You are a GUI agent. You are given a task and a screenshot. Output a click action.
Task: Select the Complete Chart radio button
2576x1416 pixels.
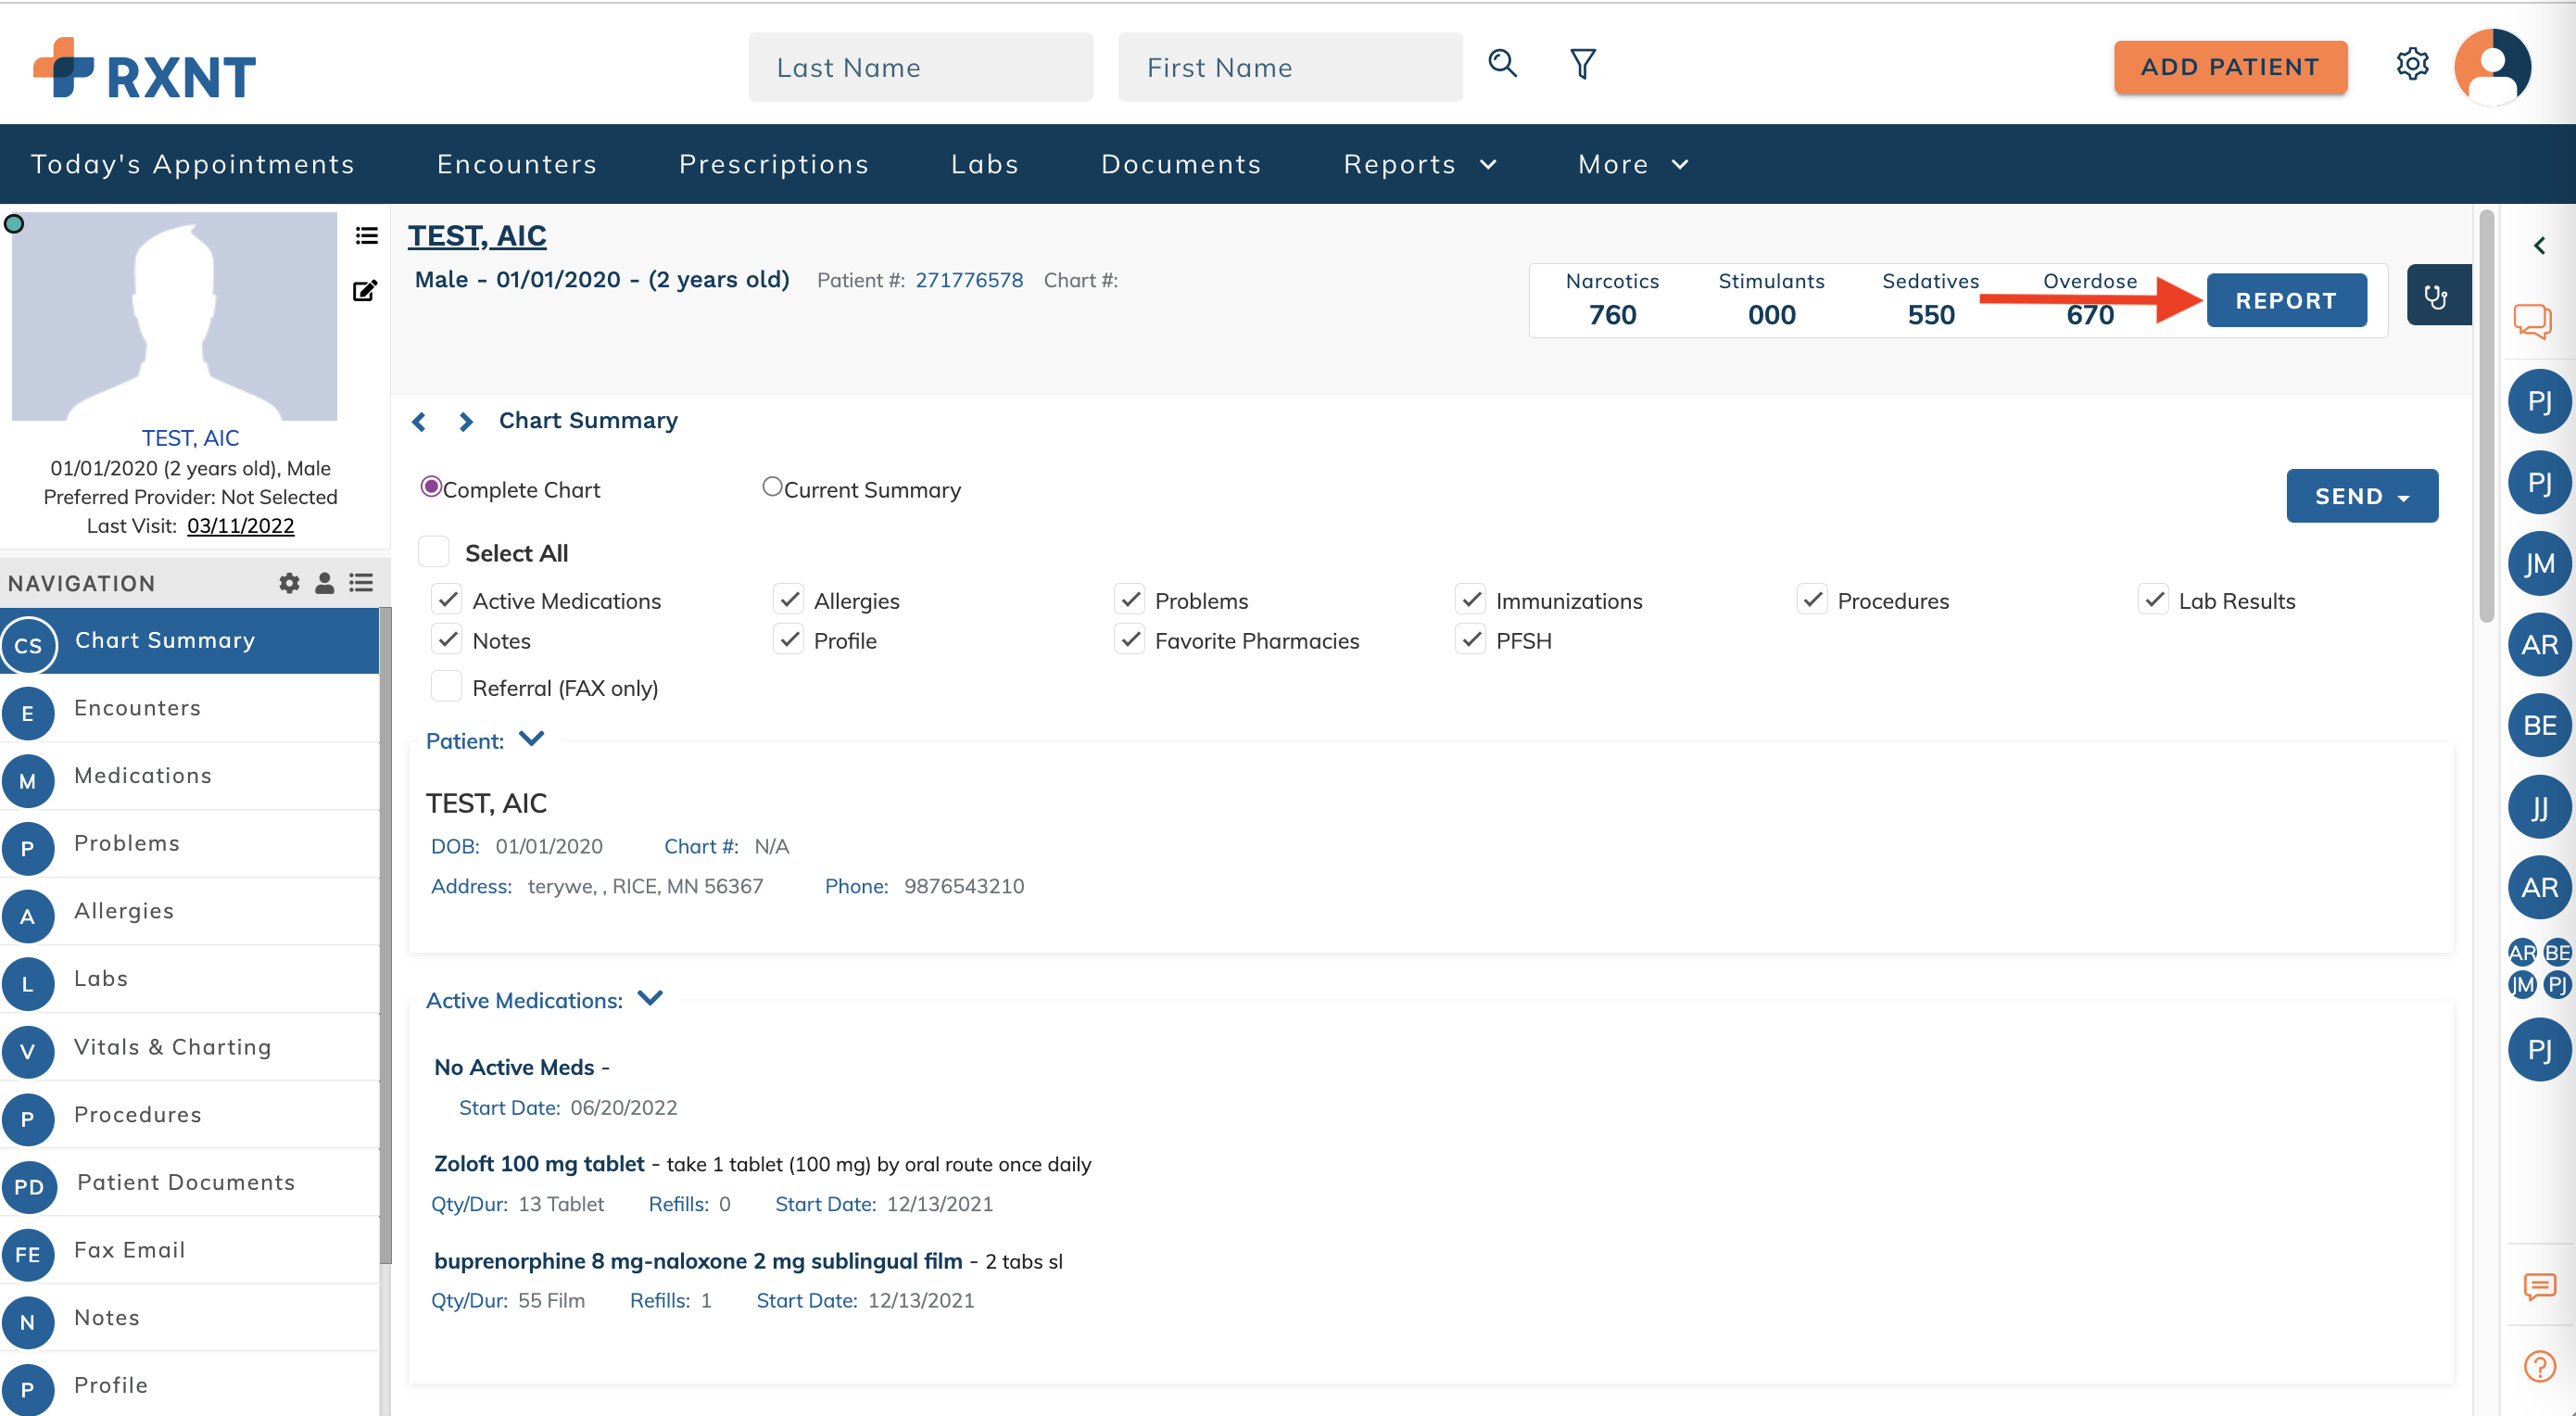431,487
